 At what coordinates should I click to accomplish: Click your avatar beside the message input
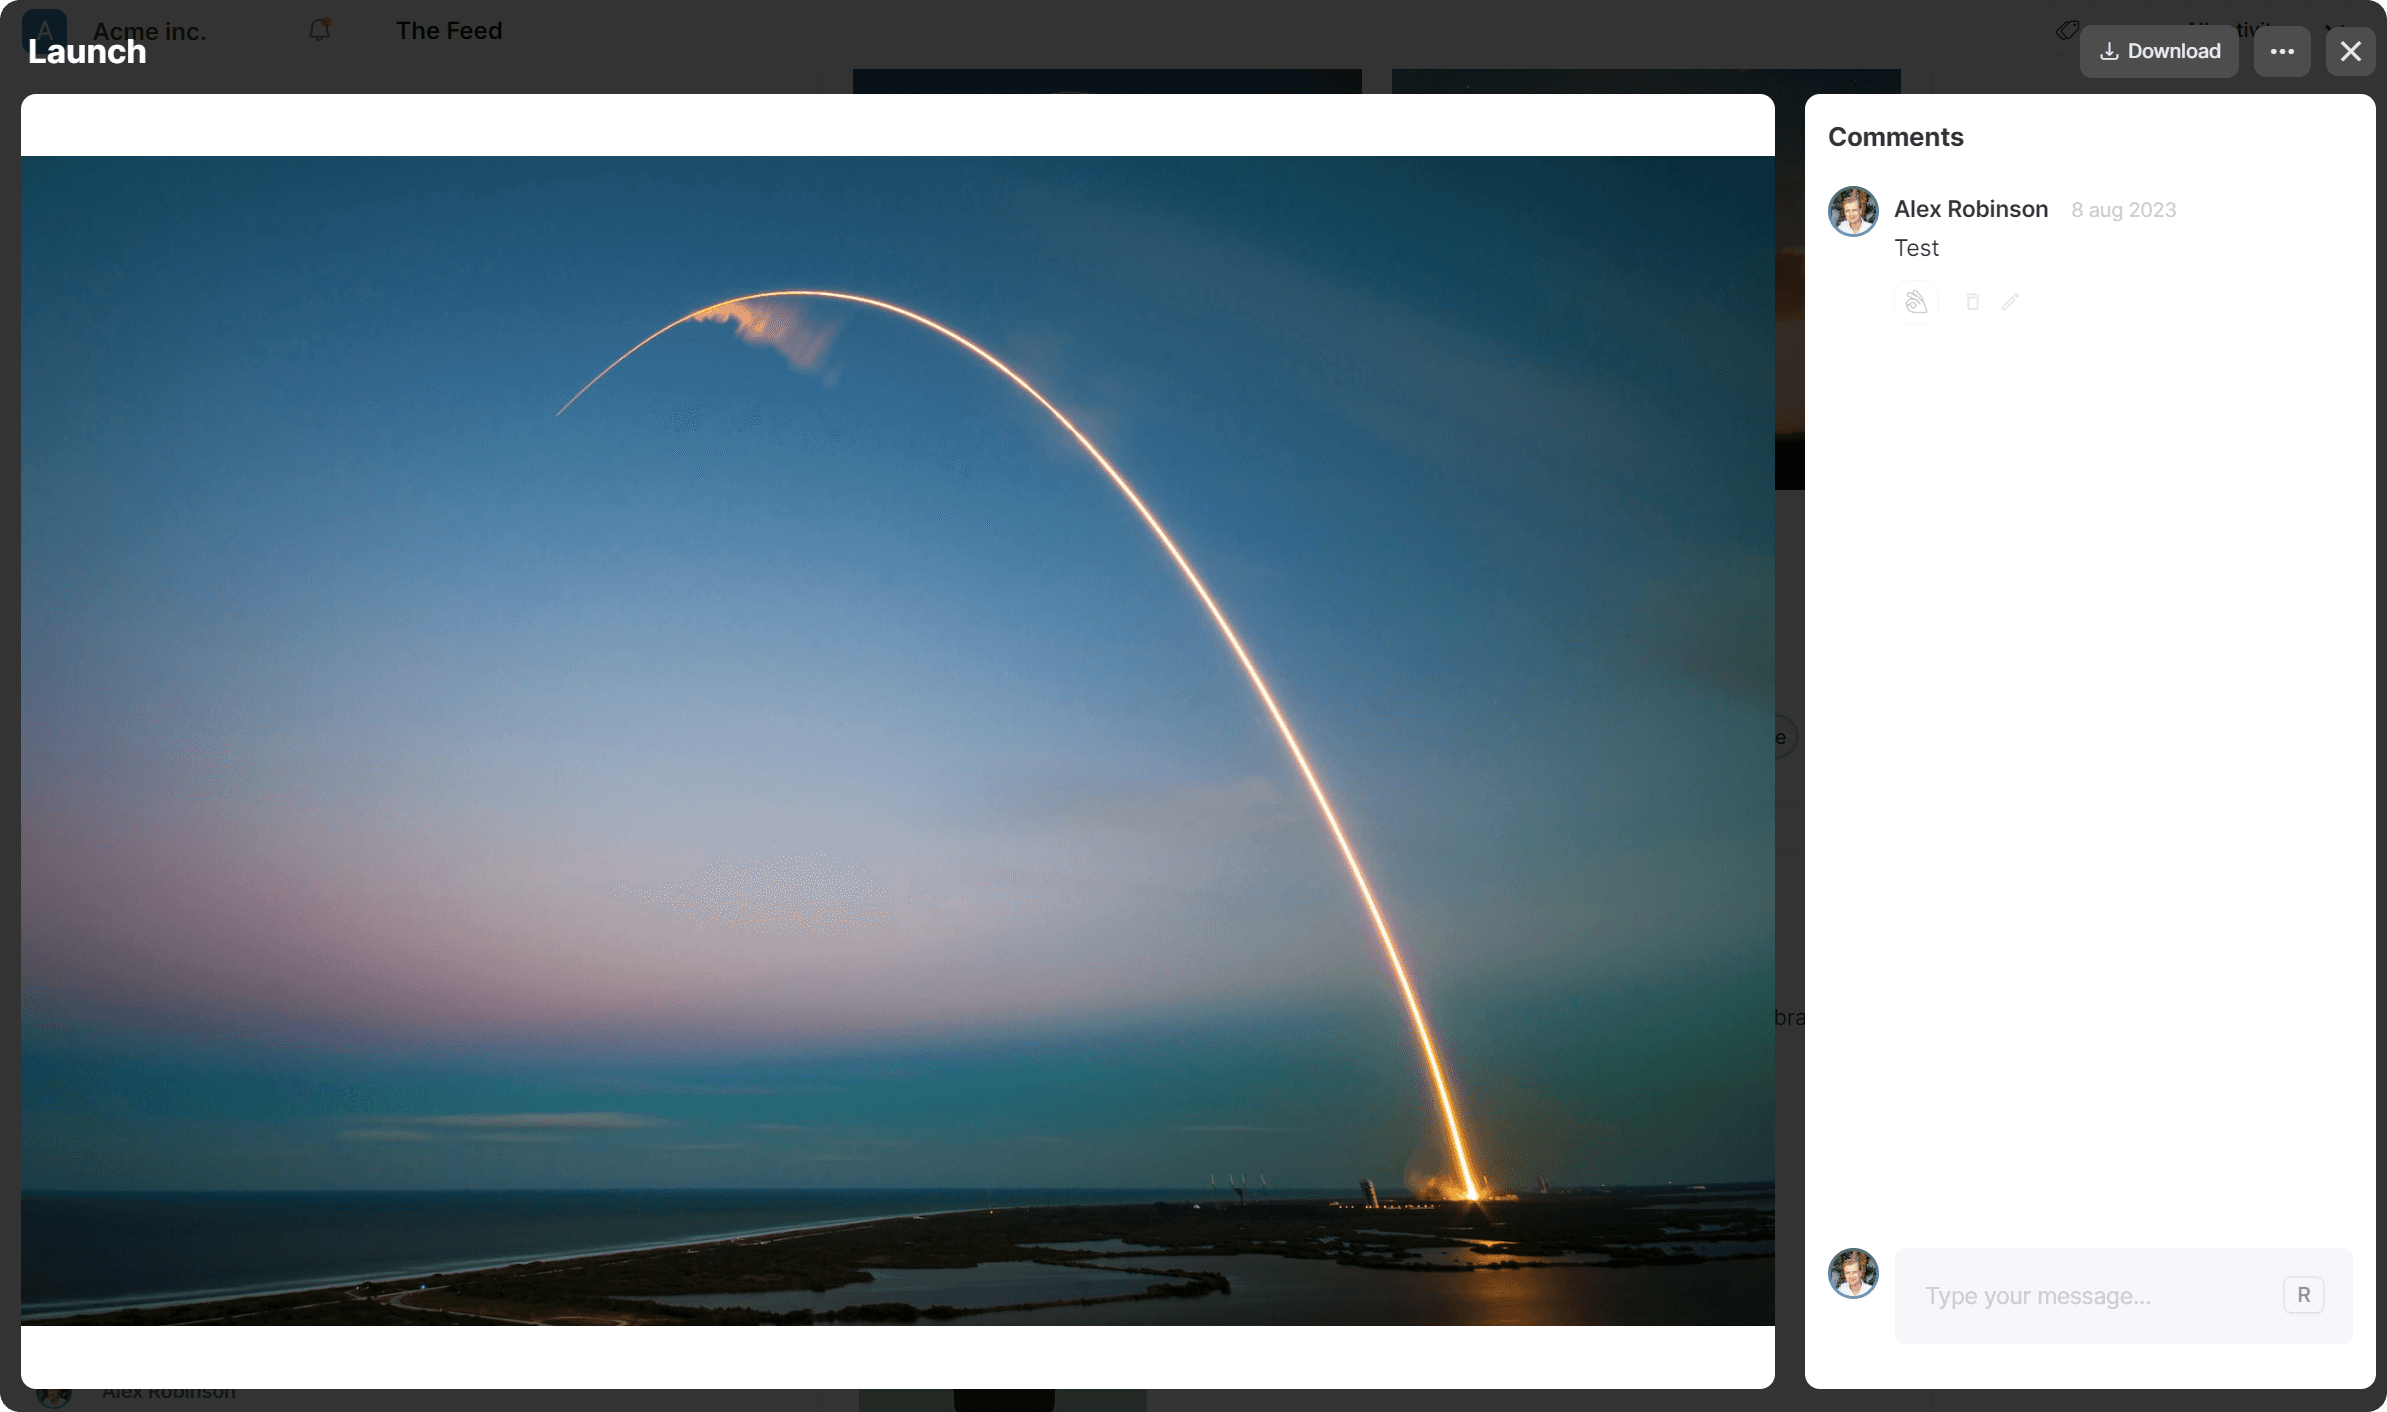(1853, 1273)
